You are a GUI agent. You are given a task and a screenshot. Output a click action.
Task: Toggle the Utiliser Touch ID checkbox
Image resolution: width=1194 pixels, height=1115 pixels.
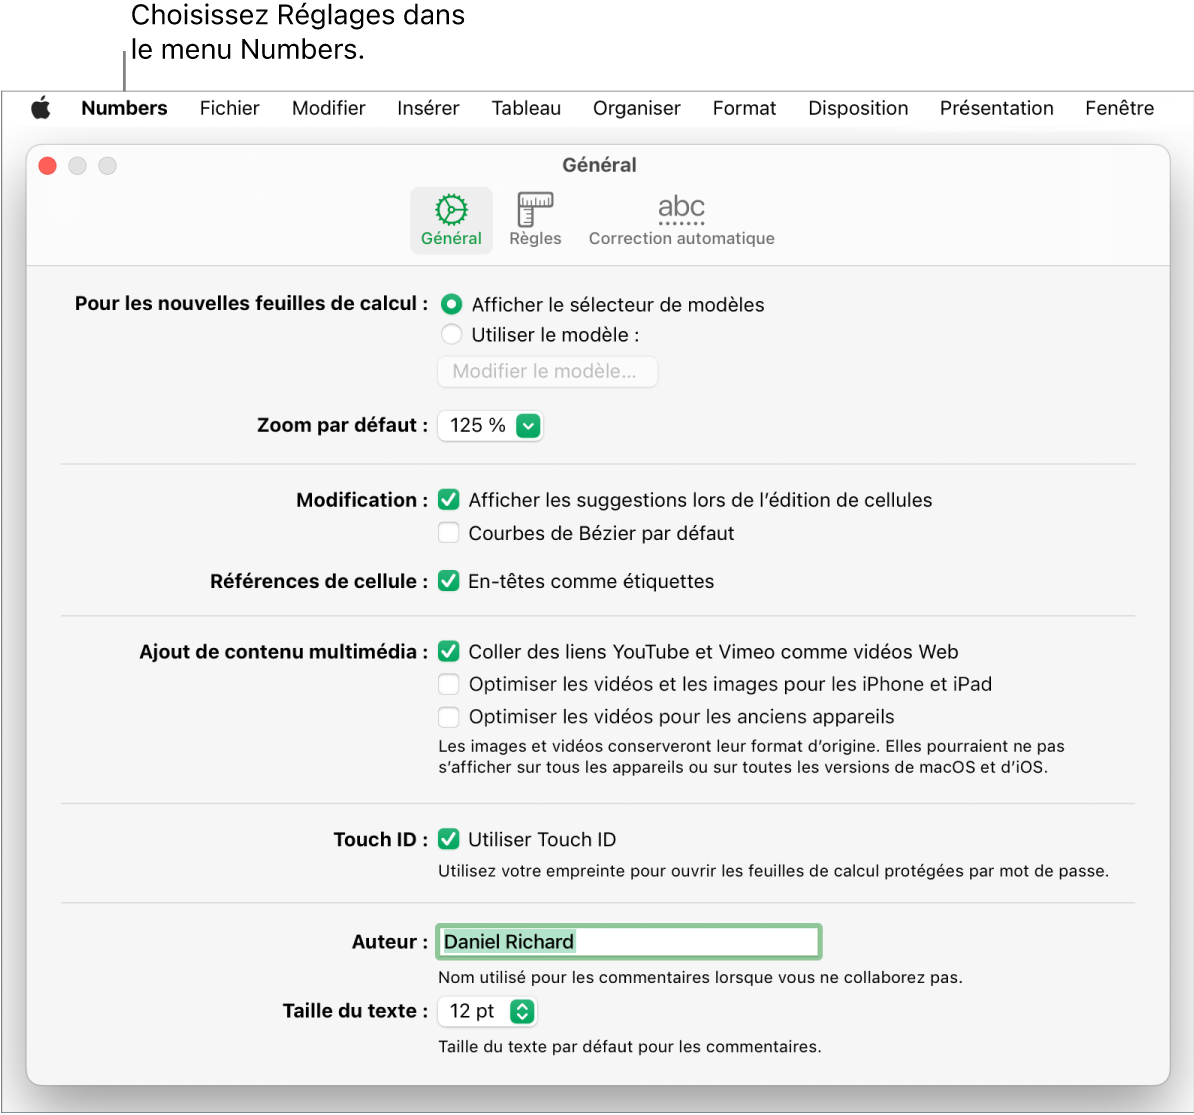(x=449, y=839)
